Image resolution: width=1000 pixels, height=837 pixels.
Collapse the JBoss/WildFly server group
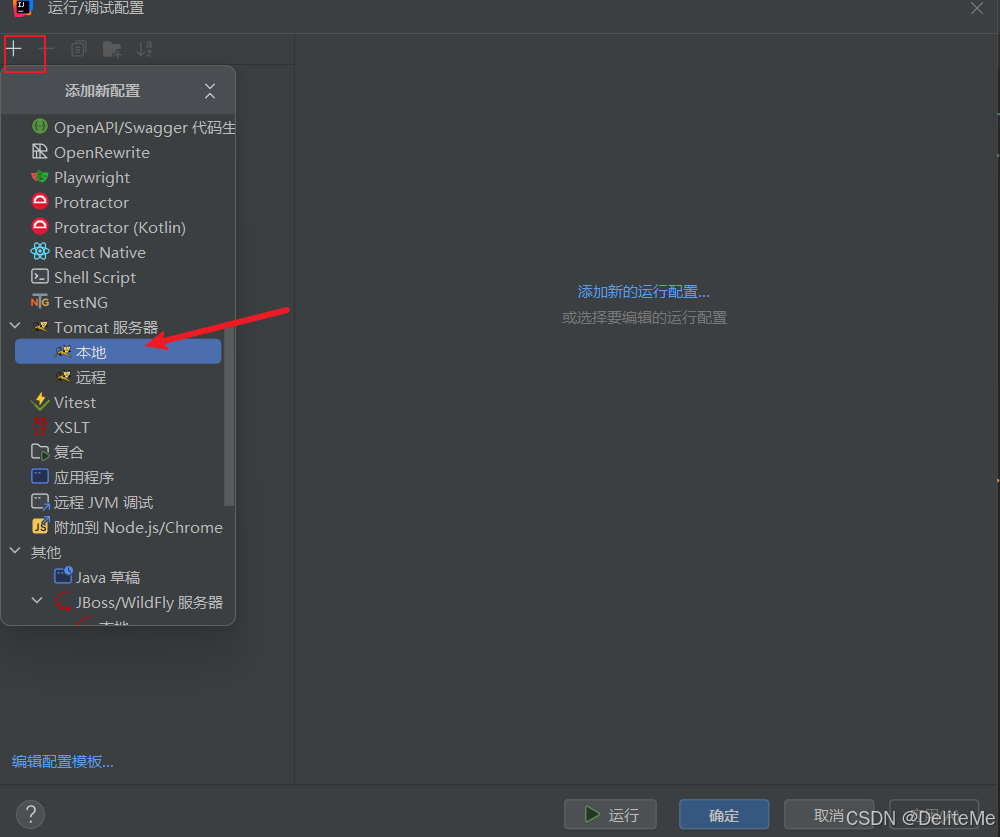point(37,601)
